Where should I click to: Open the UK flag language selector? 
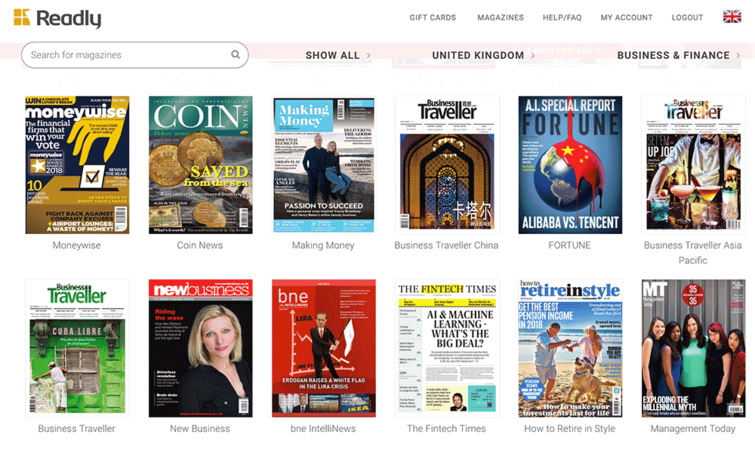[x=732, y=17]
